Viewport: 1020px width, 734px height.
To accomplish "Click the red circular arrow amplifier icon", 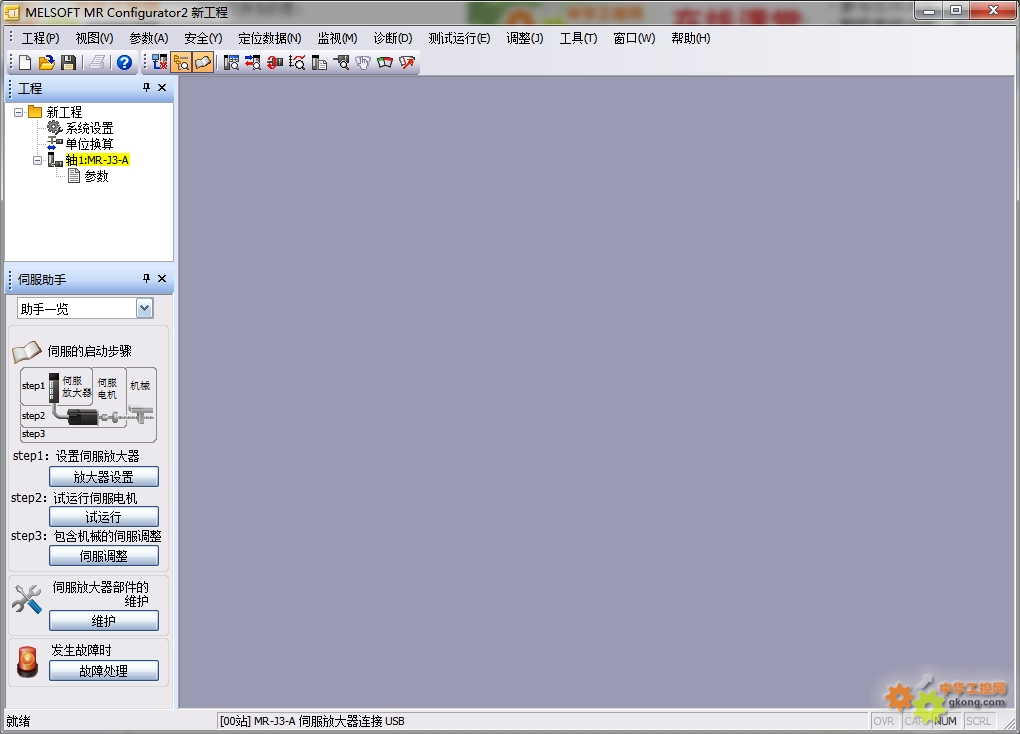I will (275, 62).
